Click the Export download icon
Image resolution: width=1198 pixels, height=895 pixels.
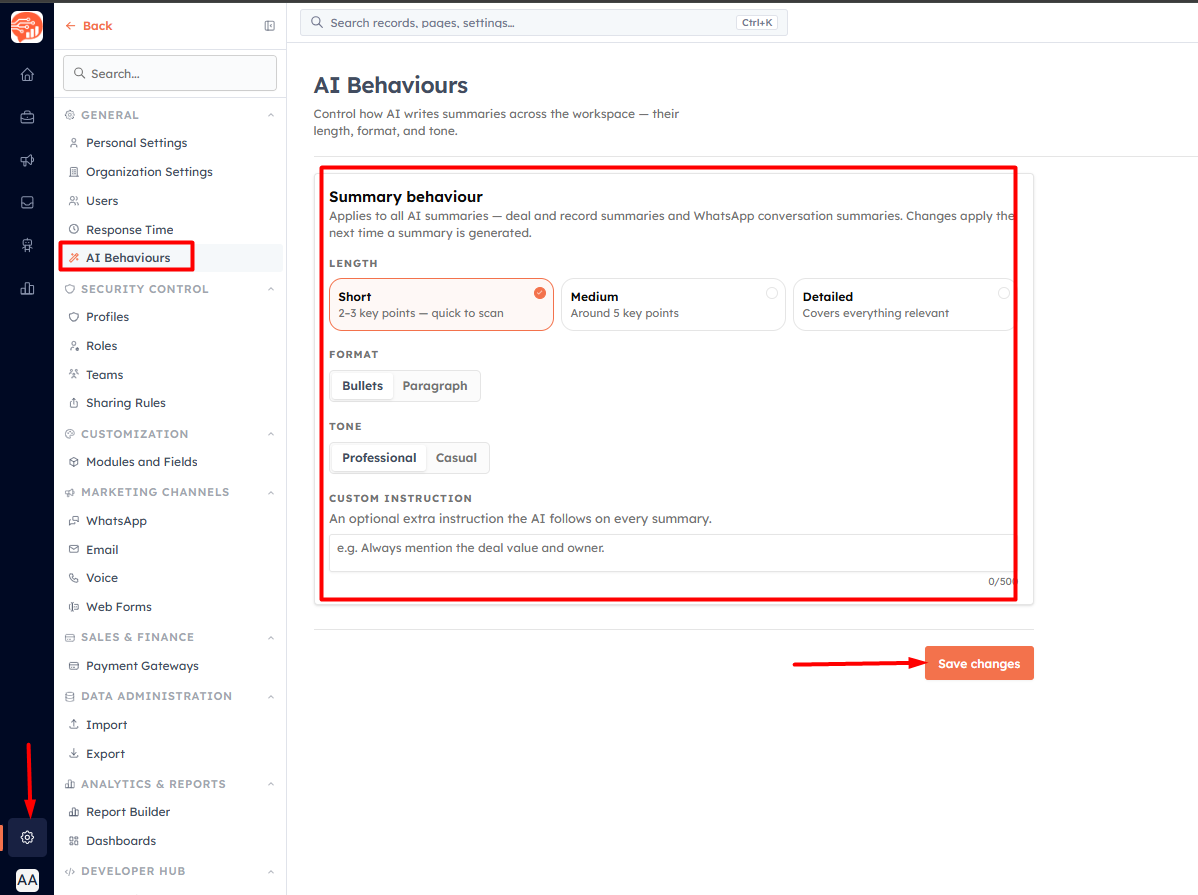(74, 753)
